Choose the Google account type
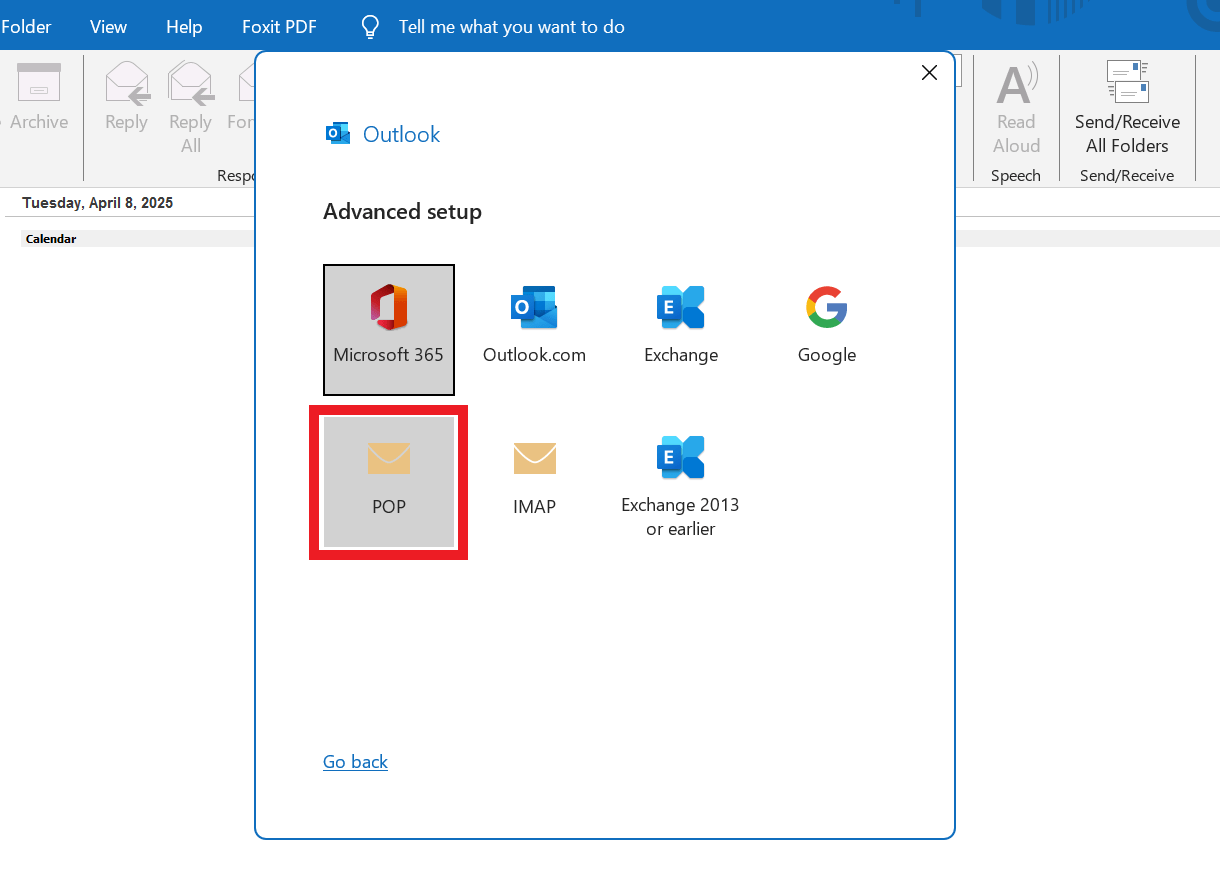1220x884 pixels. (827, 330)
